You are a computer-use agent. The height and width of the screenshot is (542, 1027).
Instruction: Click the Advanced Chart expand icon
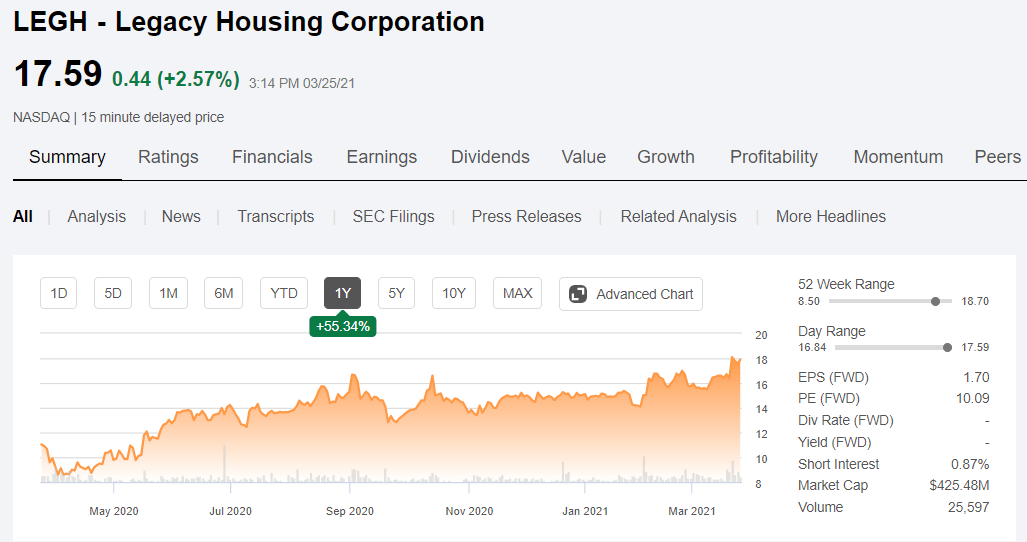tap(578, 294)
